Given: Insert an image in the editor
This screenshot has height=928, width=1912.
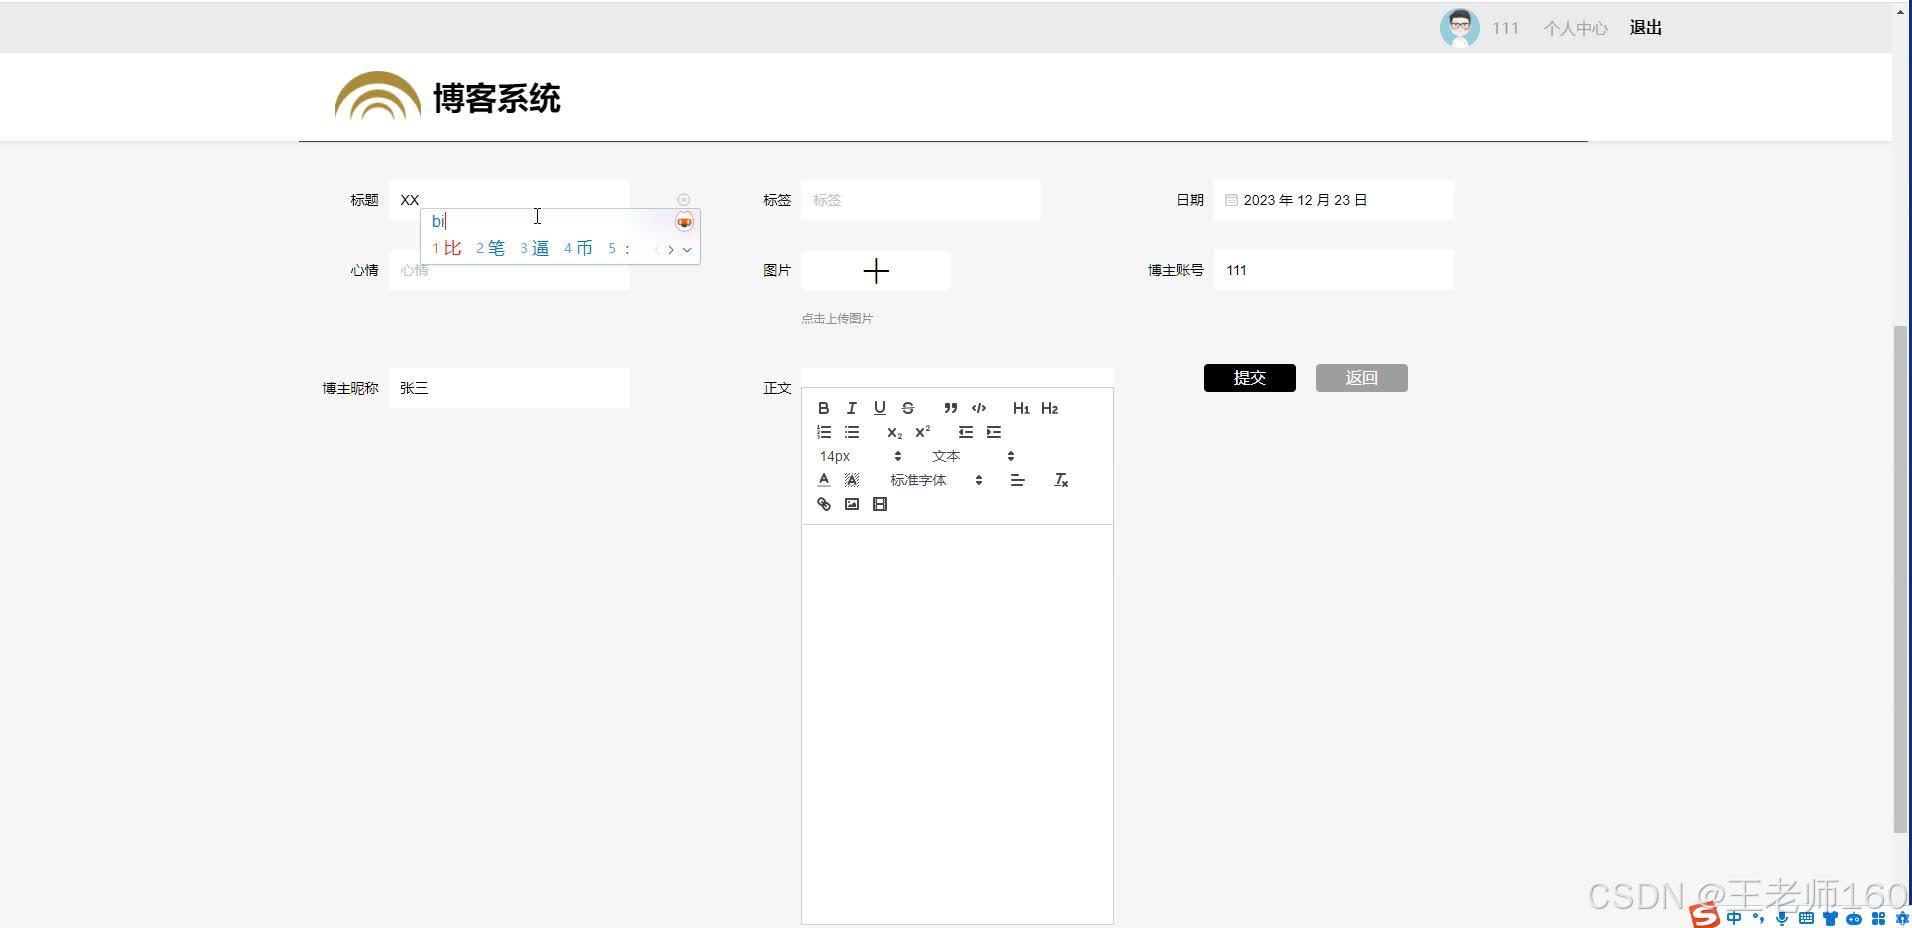Looking at the screenshot, I should [x=852, y=504].
